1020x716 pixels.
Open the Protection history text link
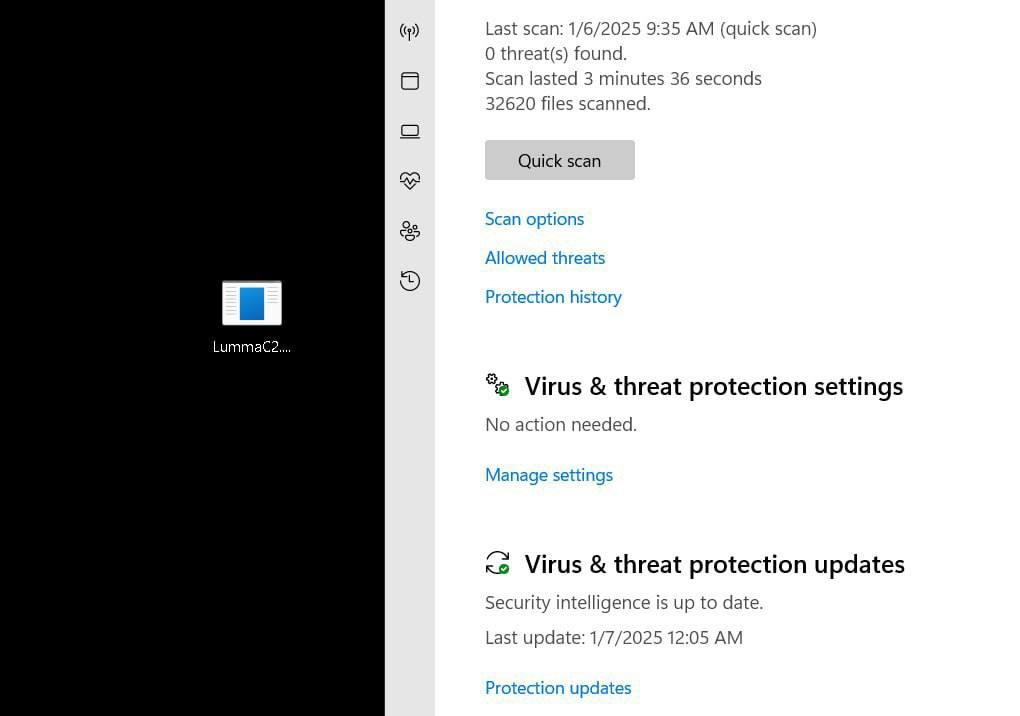[553, 297]
